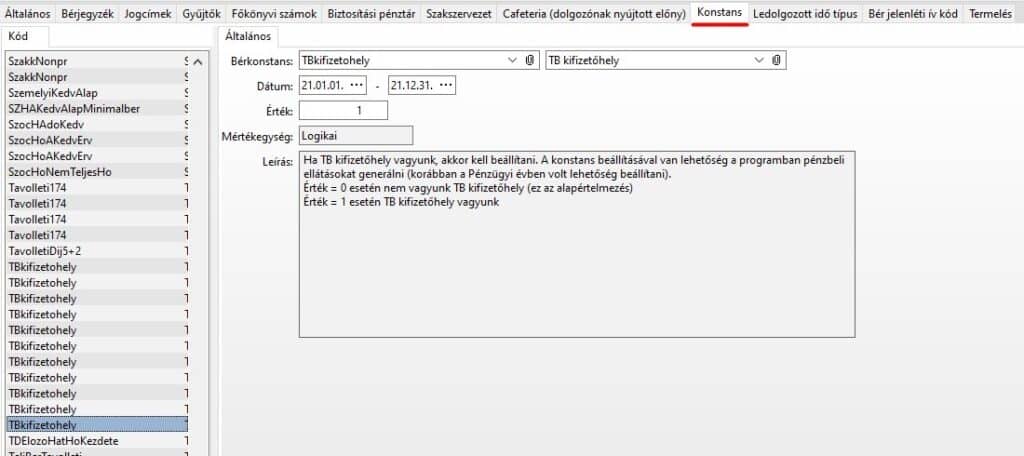Expand the Bérkonstans code dropdown

(512, 61)
